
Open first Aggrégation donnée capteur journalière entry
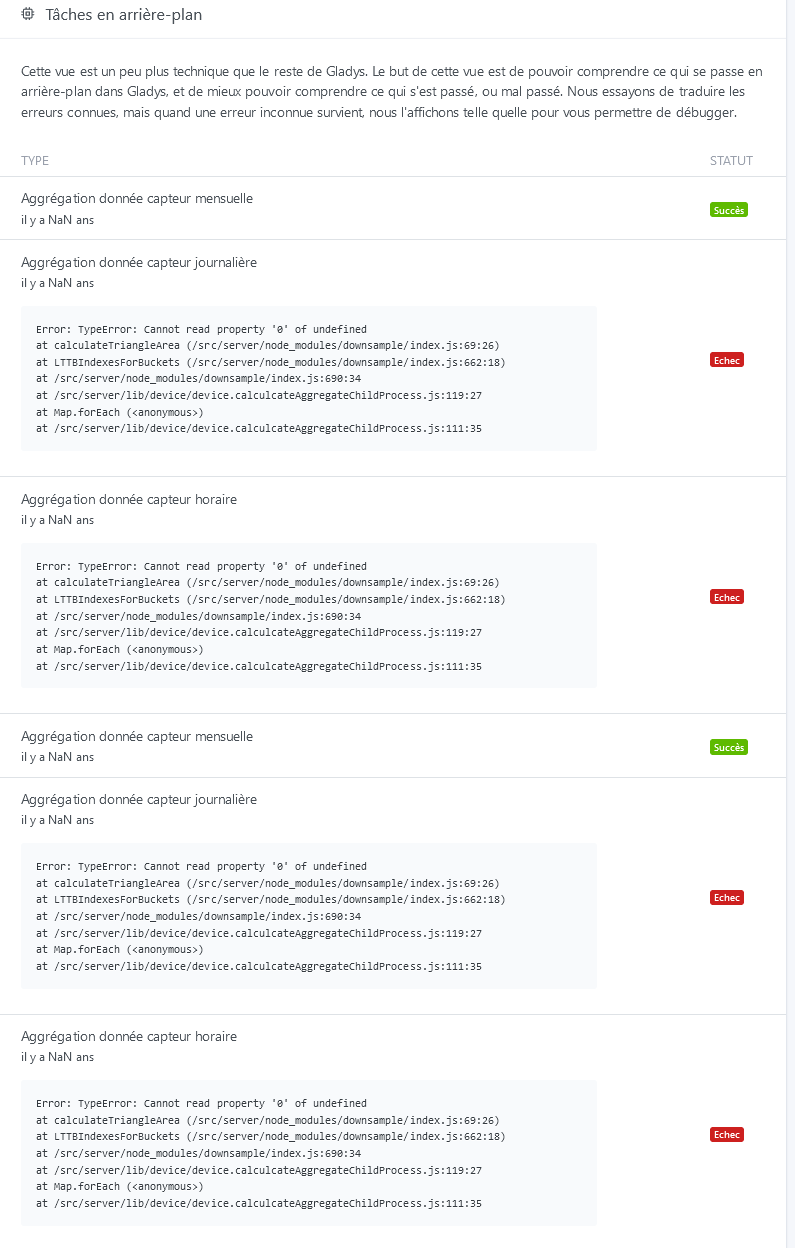click(139, 263)
